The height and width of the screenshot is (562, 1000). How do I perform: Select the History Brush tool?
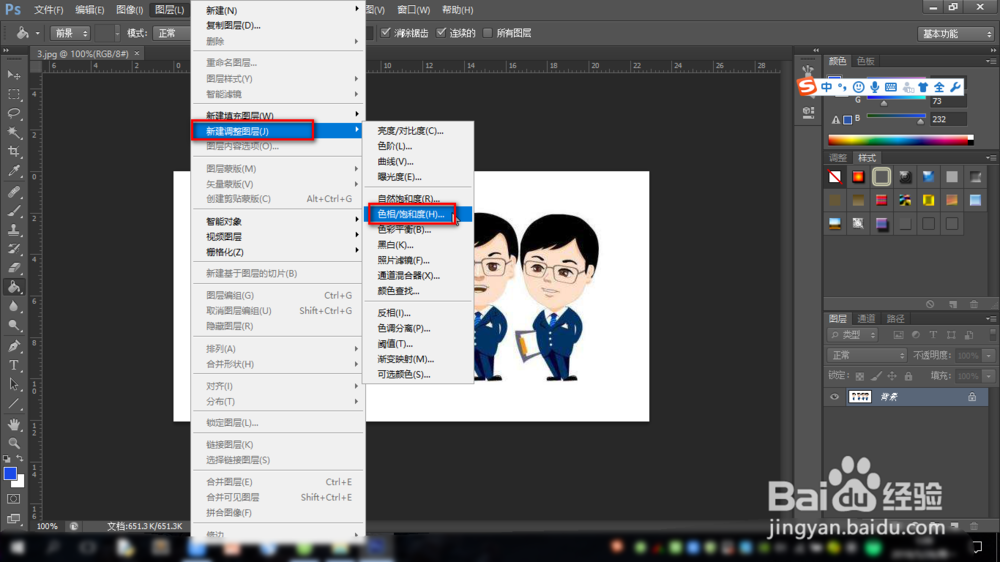point(13,249)
